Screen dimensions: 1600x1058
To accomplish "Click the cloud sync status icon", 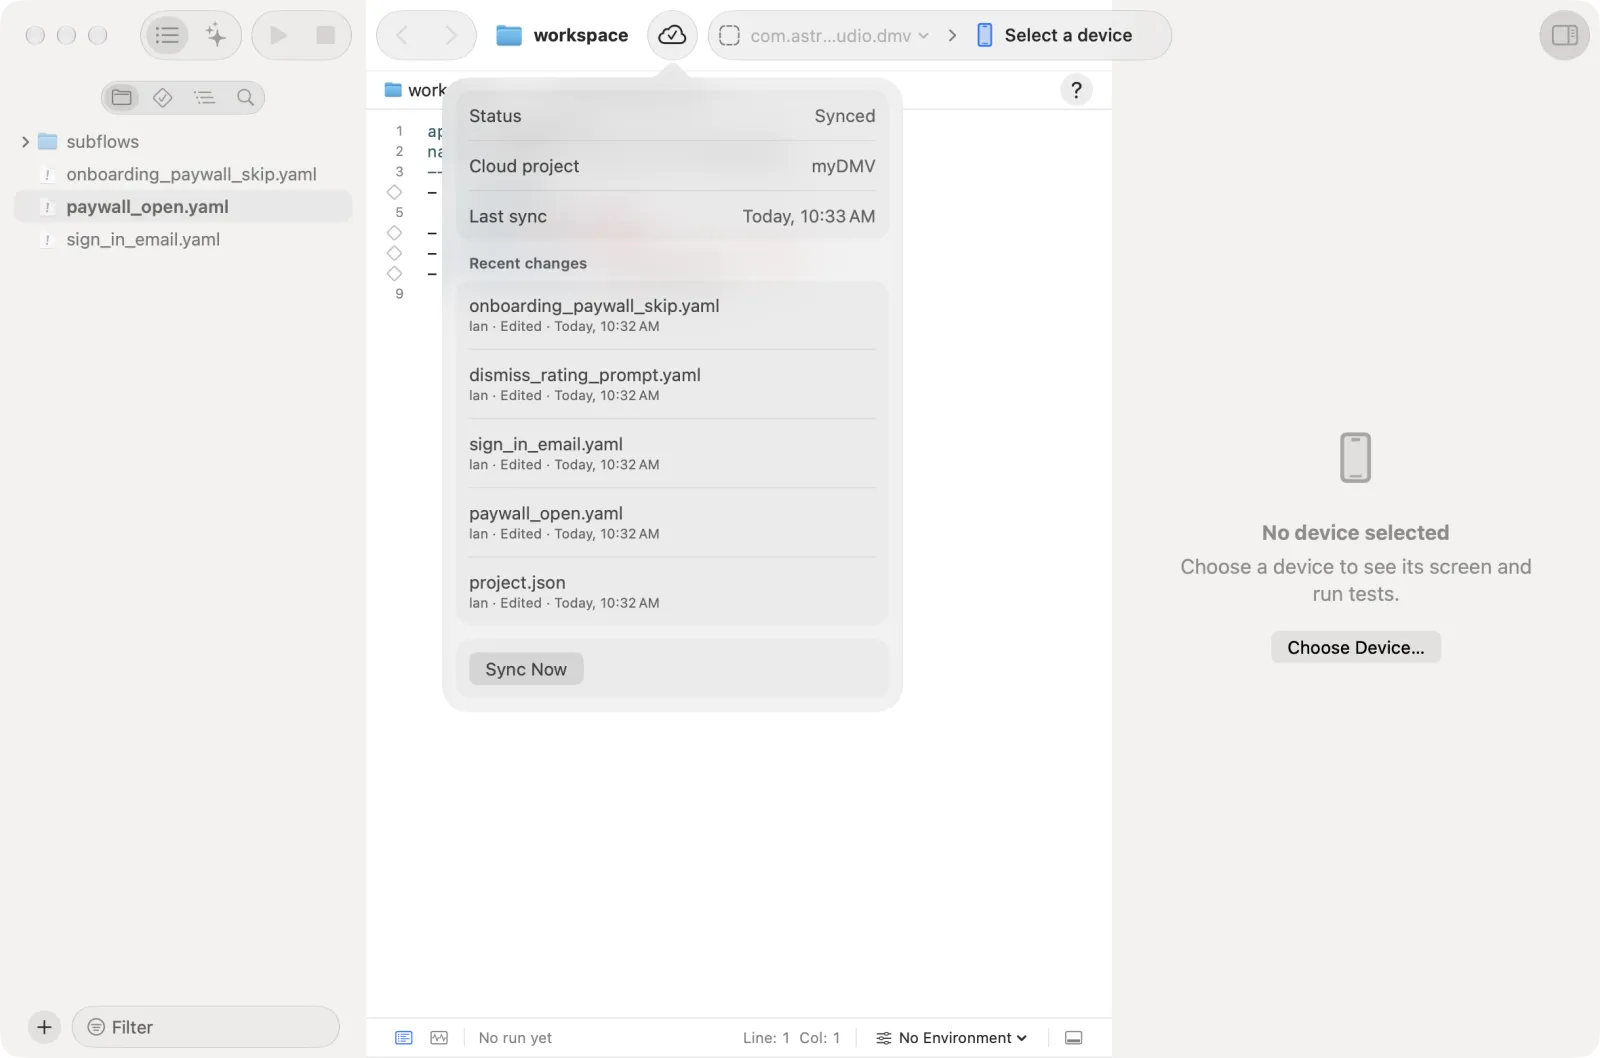I will click(672, 36).
